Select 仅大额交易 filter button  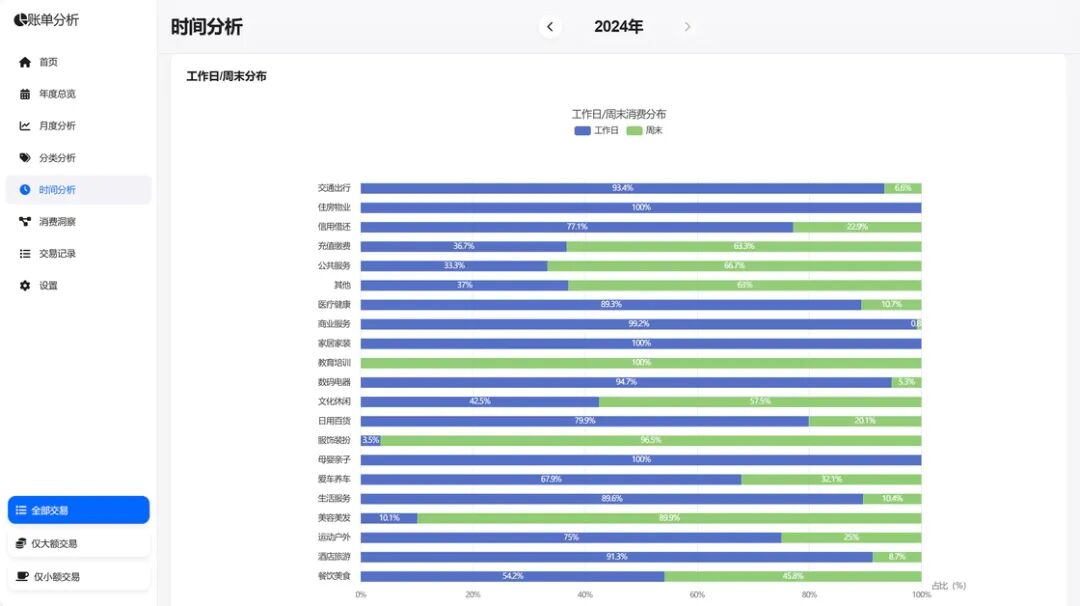[x=79, y=543]
